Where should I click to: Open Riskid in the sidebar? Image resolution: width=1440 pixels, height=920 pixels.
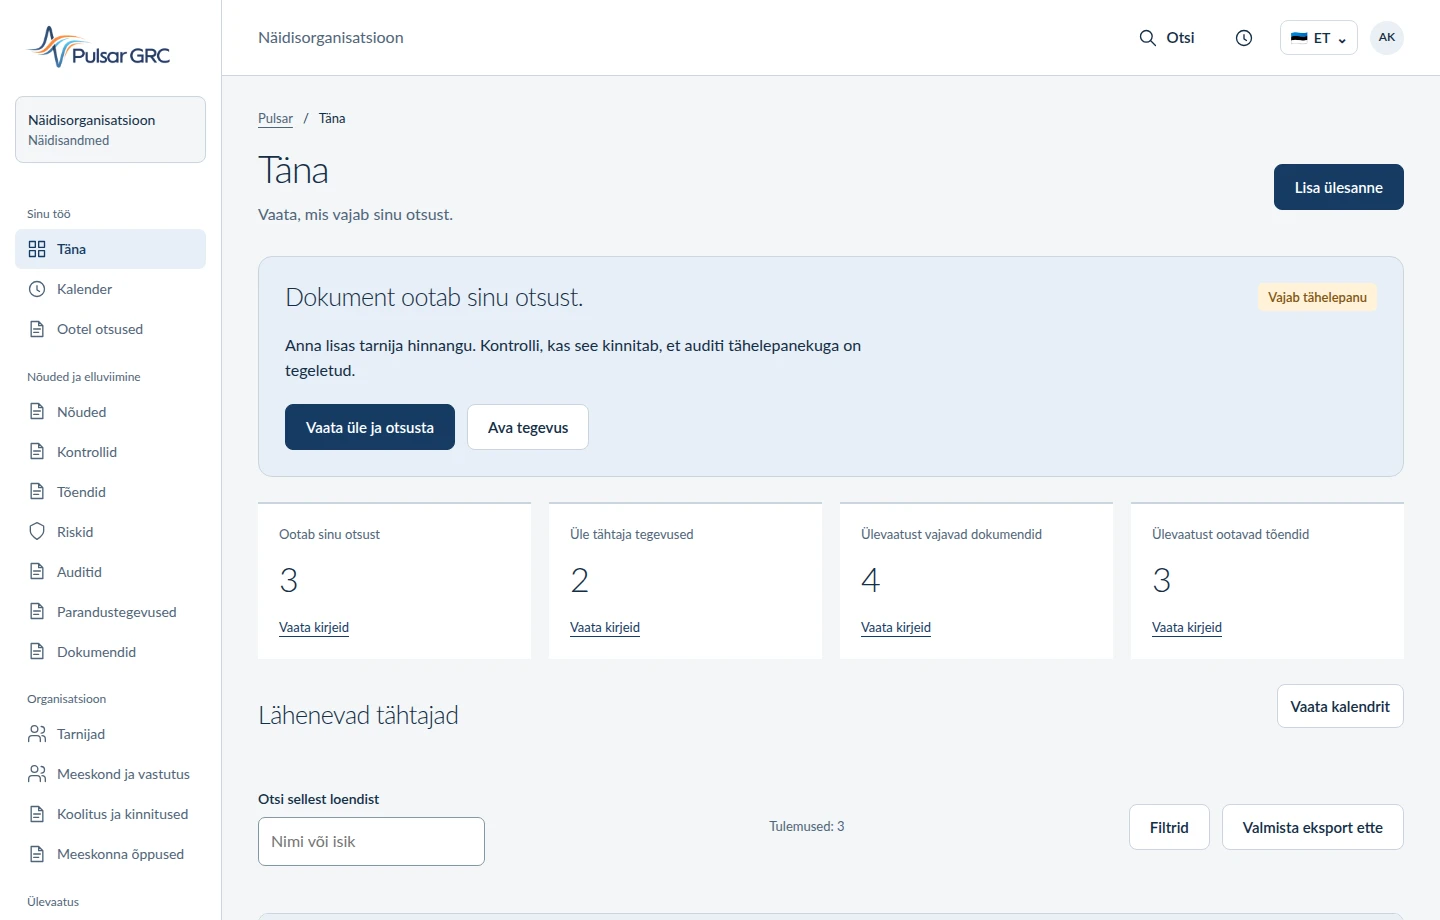[110, 532]
